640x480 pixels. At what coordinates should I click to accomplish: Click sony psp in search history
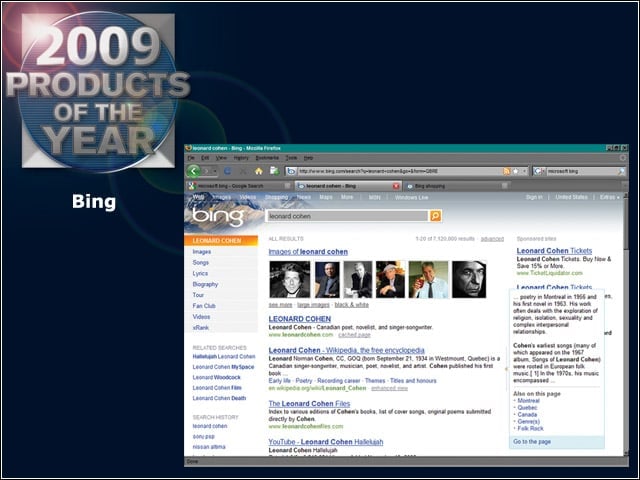pos(203,436)
